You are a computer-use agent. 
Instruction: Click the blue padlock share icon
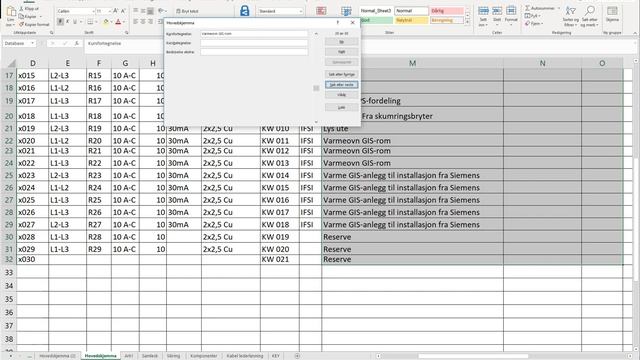245,11
